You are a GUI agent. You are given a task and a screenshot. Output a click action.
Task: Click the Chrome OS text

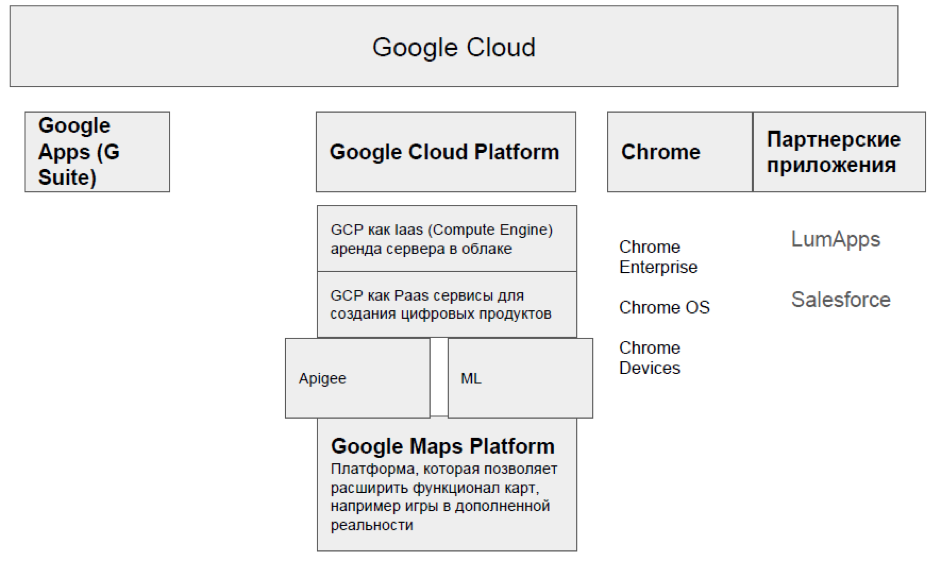tap(664, 307)
